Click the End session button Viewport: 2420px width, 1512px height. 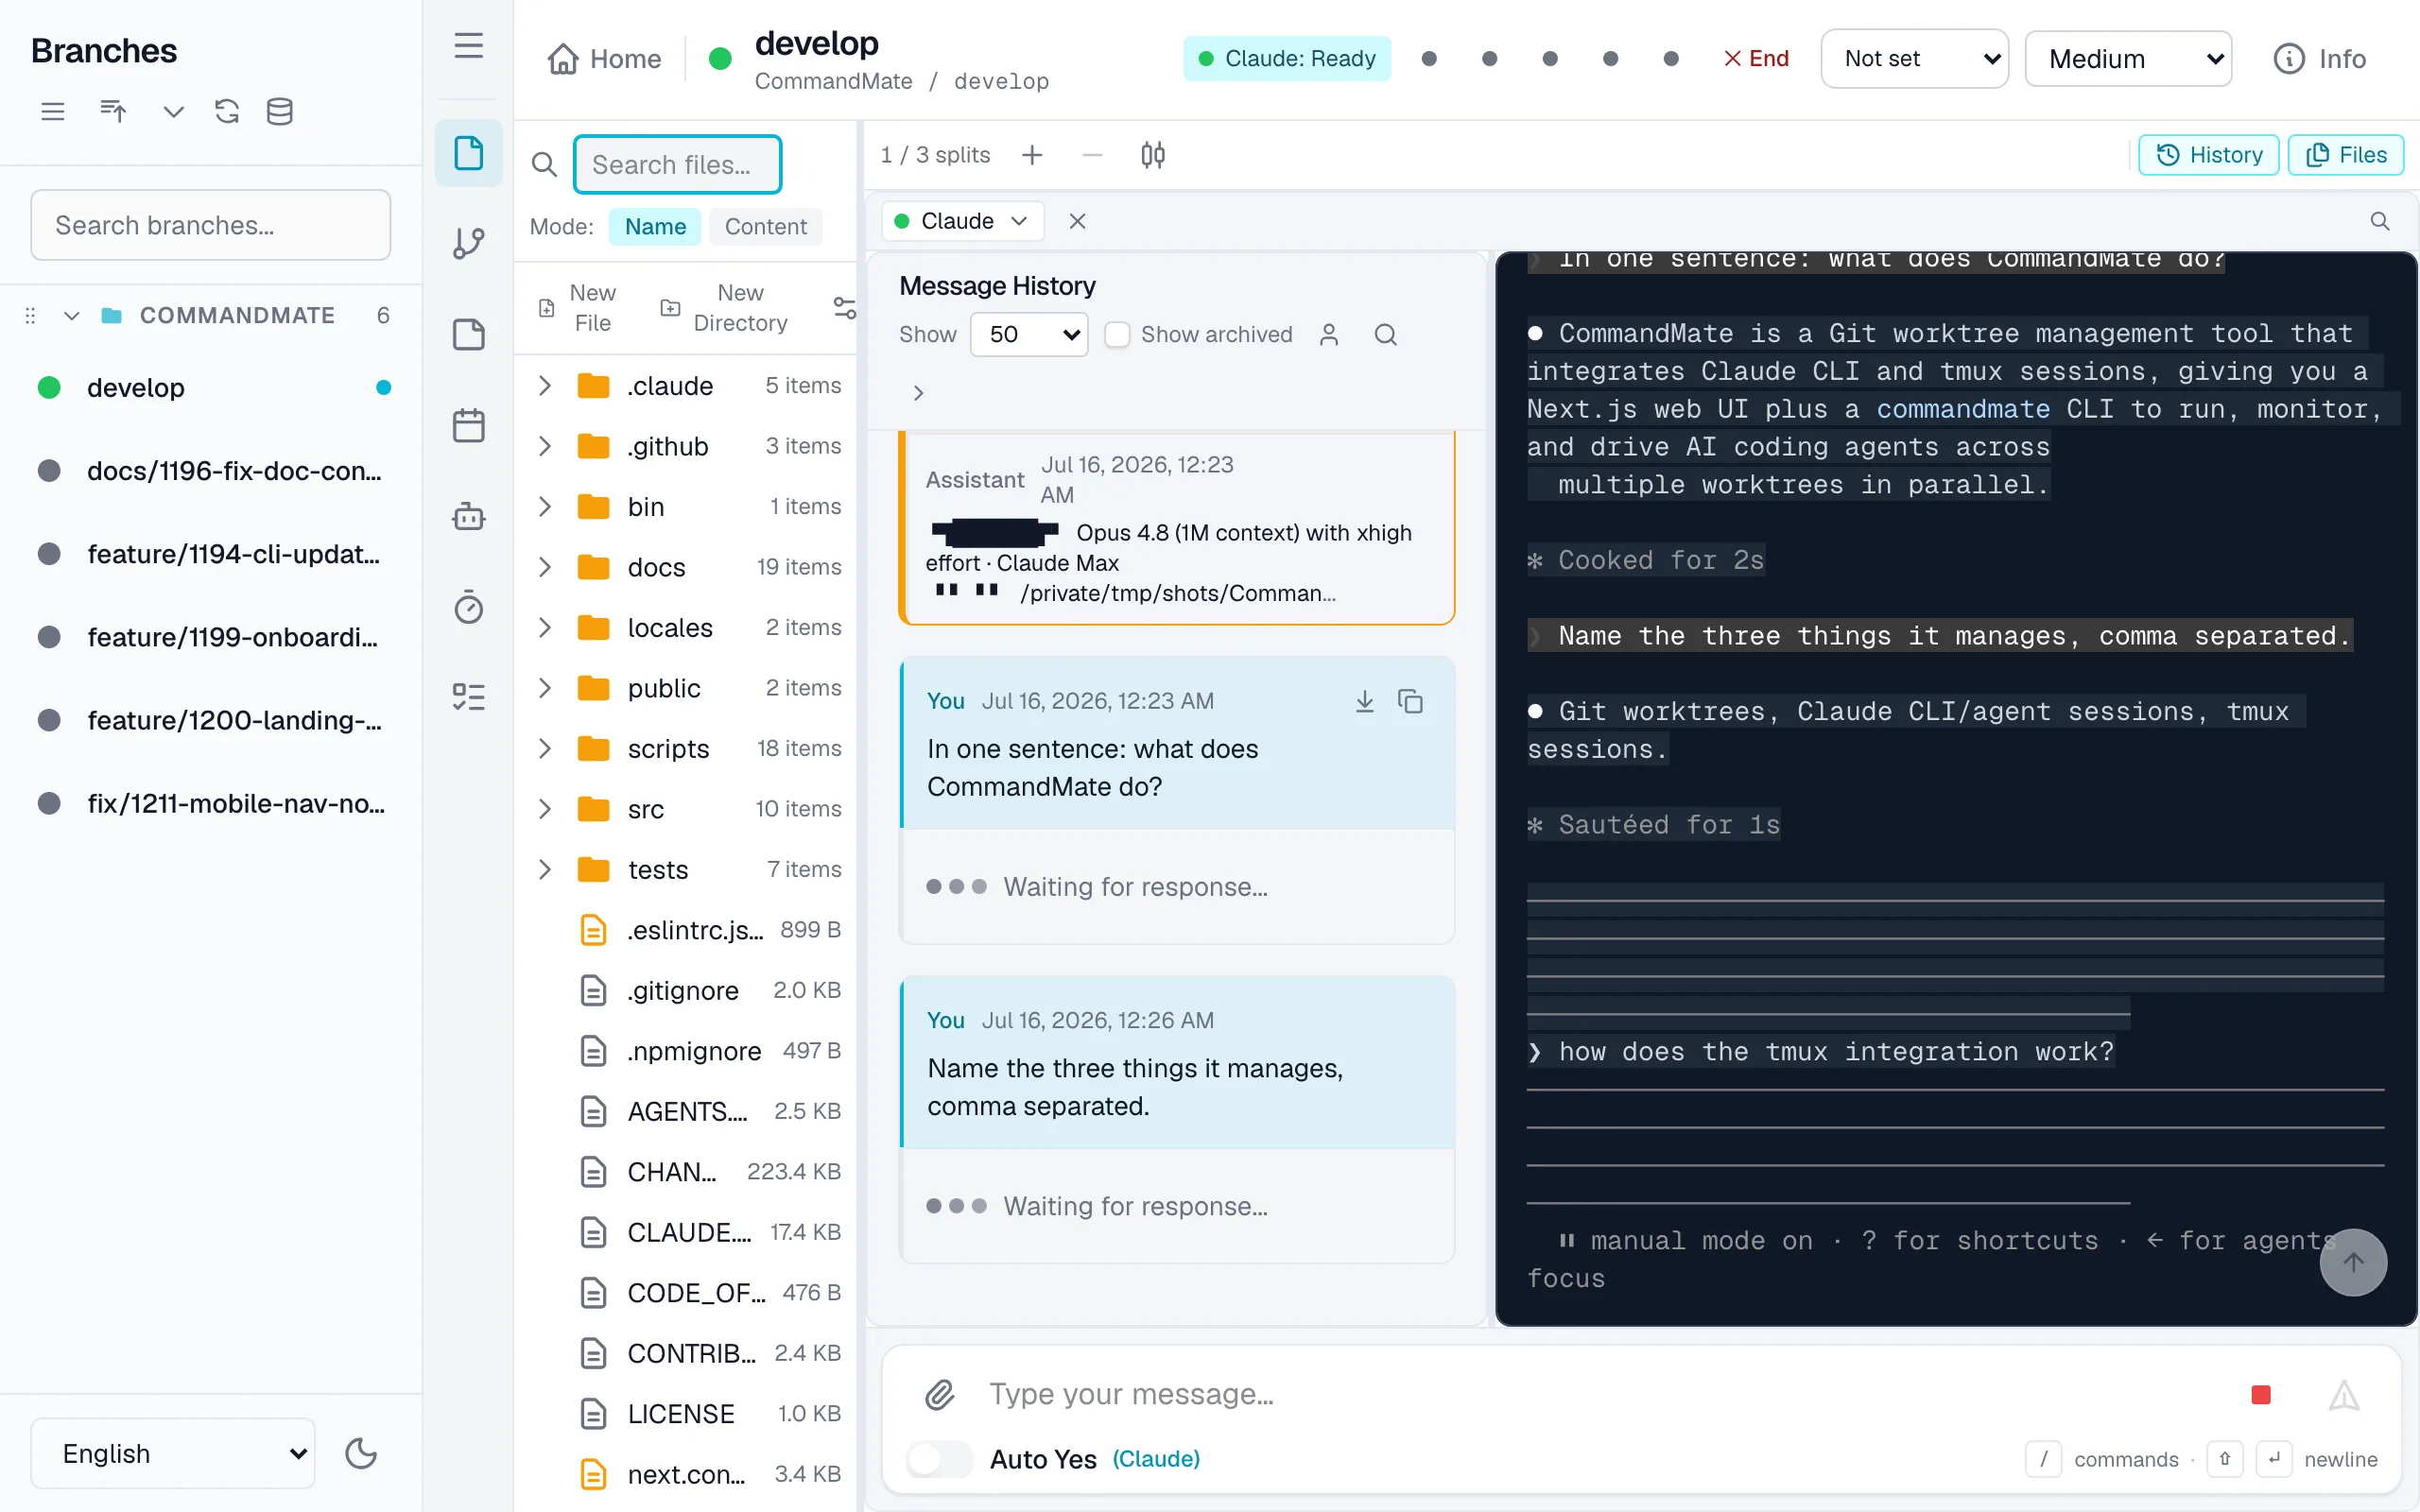click(1756, 59)
